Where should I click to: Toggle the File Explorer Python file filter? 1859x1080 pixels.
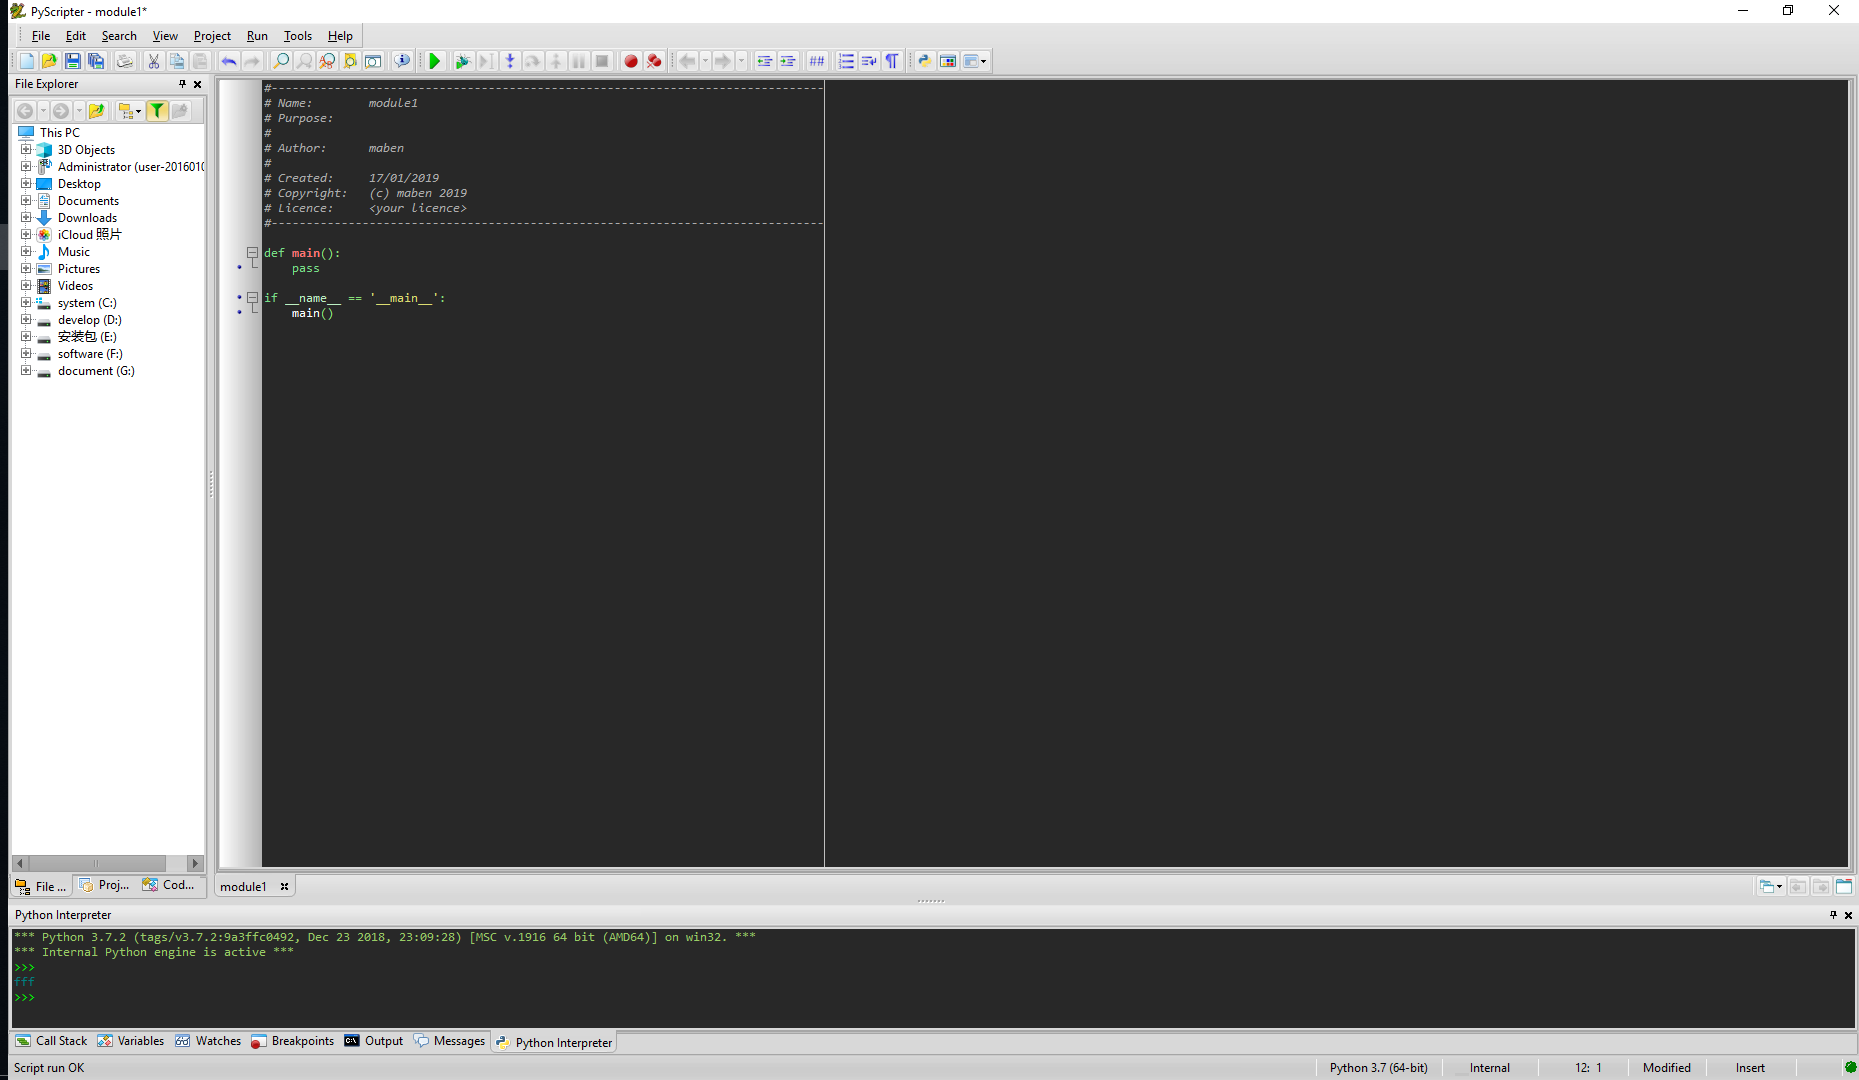[157, 111]
